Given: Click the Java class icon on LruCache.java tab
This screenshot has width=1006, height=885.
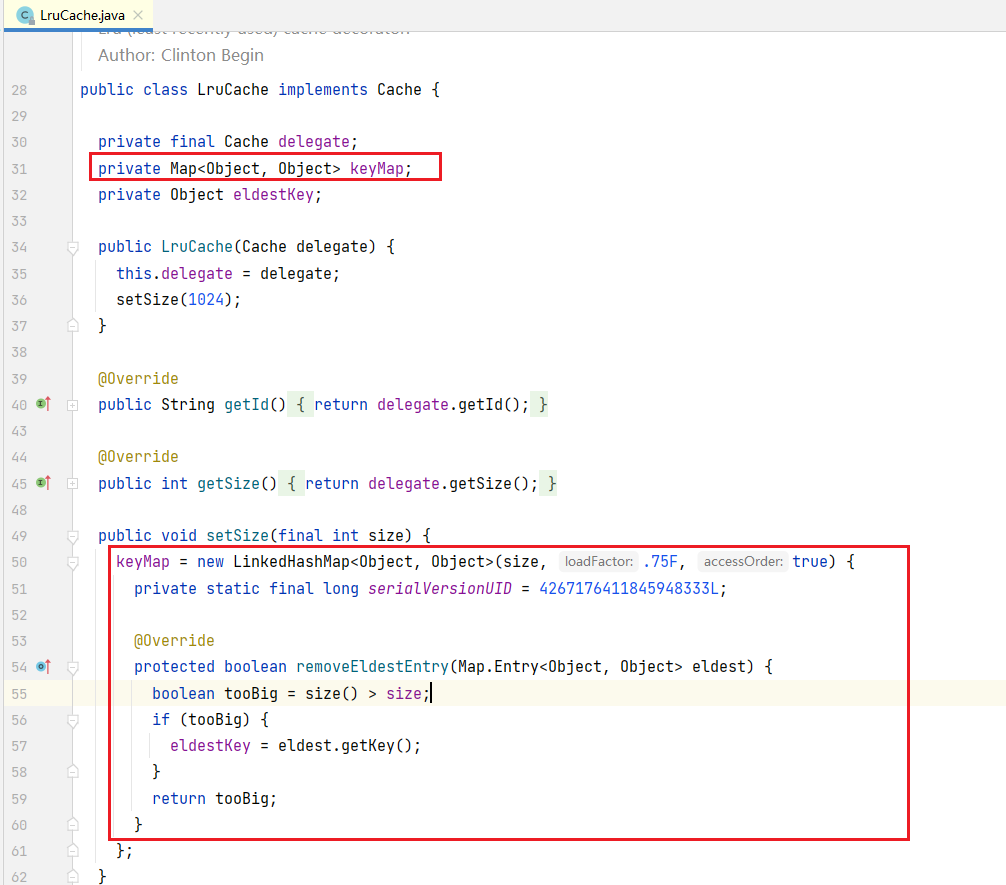Looking at the screenshot, I should coord(25,15).
